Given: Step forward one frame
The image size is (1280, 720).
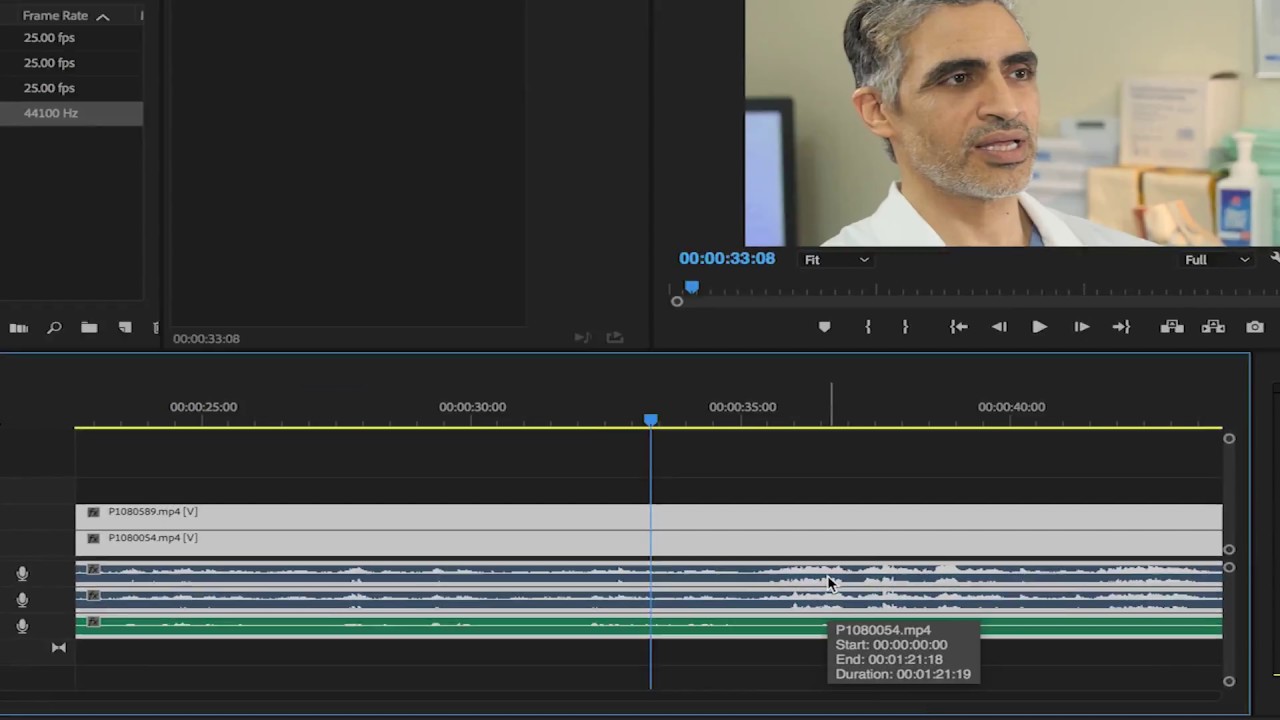Looking at the screenshot, I should 1081,327.
